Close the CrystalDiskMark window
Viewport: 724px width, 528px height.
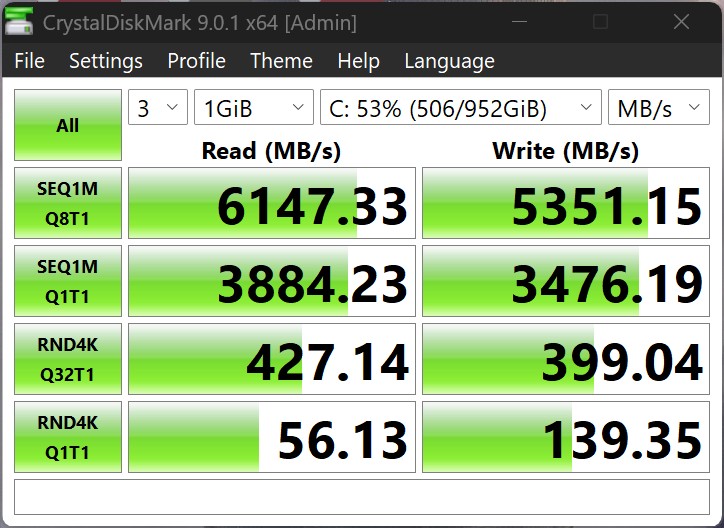(681, 21)
